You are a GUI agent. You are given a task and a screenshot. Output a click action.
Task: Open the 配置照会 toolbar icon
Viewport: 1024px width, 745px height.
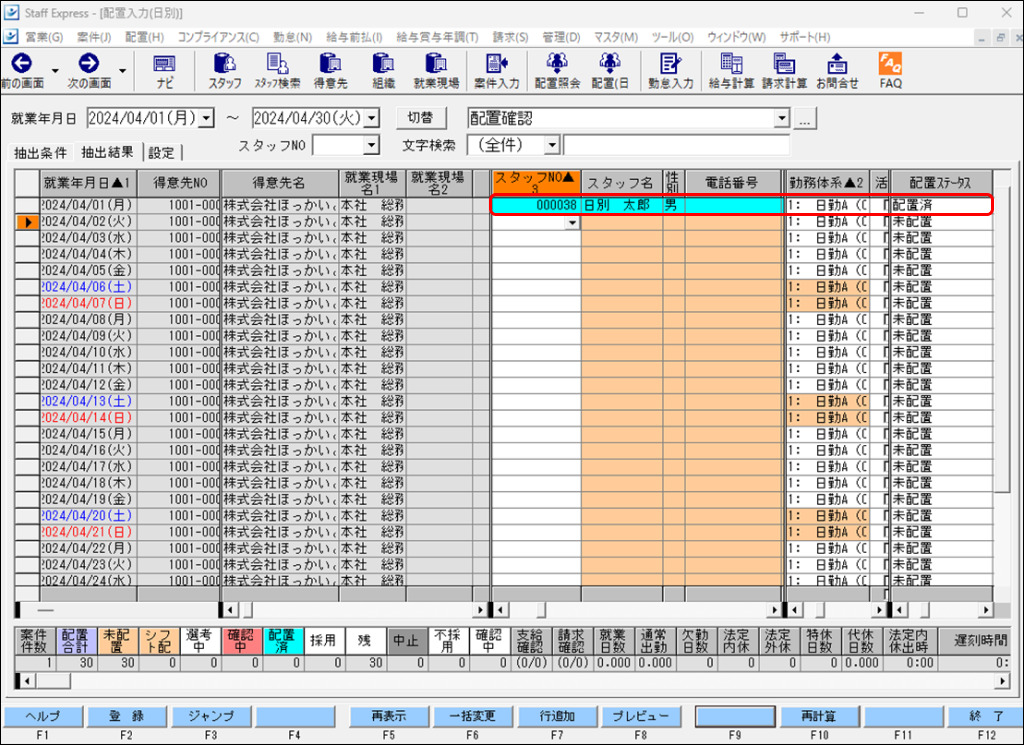557,71
